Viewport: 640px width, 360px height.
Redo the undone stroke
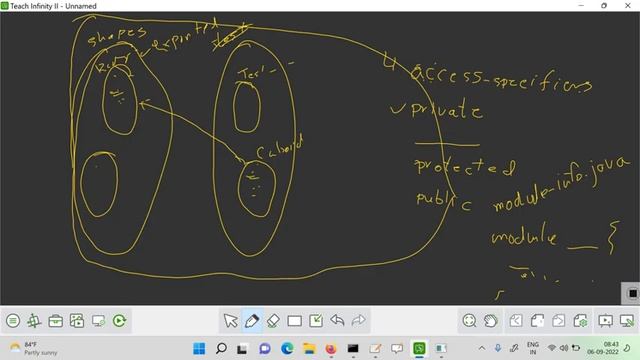click(359, 321)
